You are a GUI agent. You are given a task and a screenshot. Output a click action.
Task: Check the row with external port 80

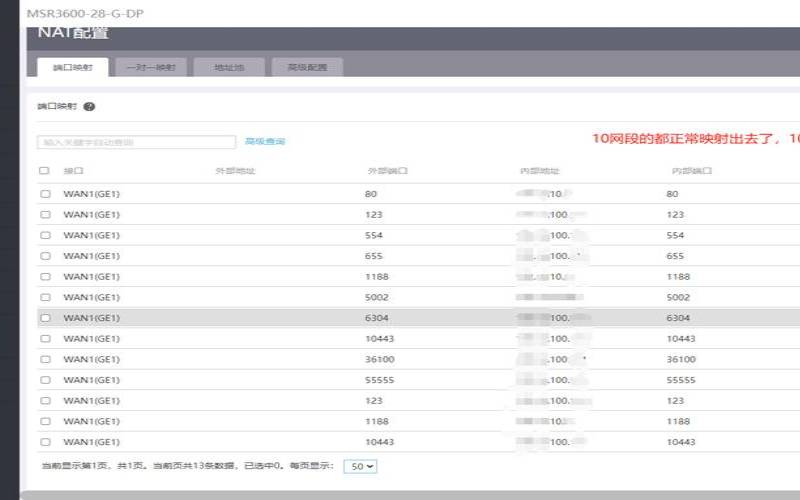pos(45,194)
